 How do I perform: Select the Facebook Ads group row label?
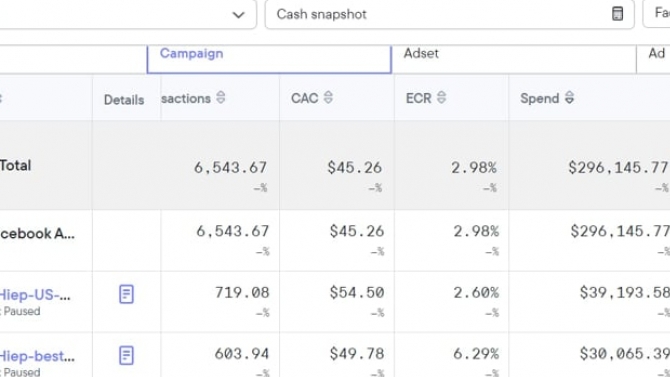[37, 233]
